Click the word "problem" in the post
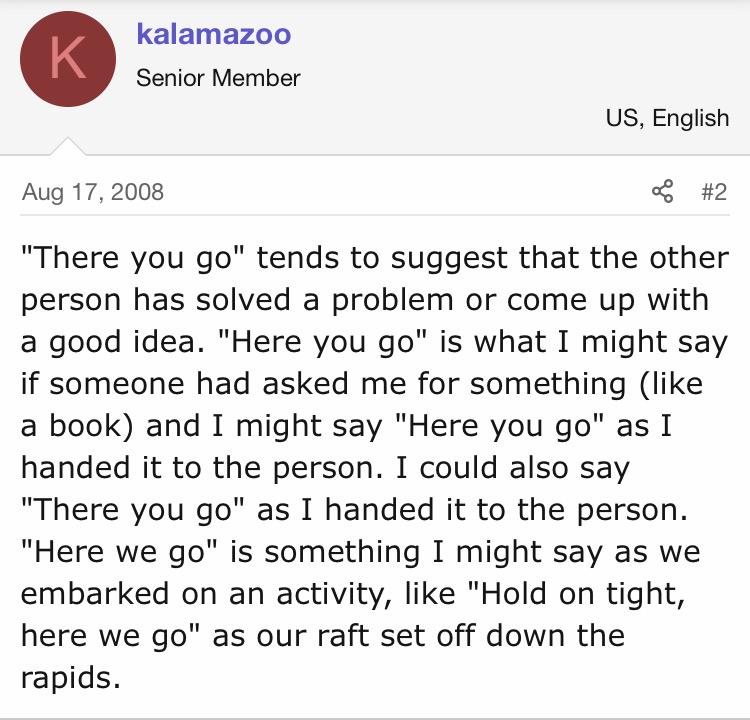Screen dimensions: 750x720 click(x=392, y=300)
